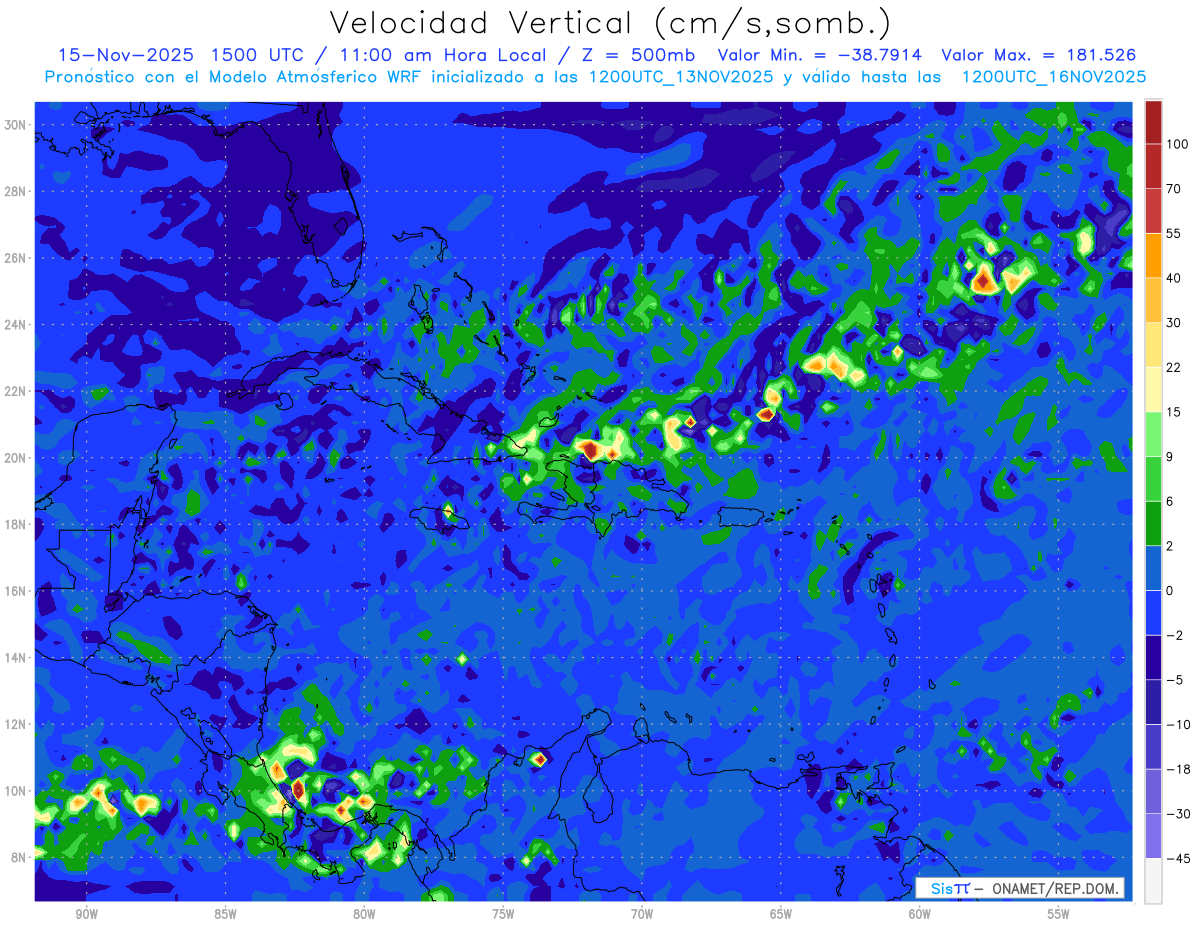Viewport: 1200px width, 927px height.
Task: Click the '90W' longitude label
Action: (86, 914)
